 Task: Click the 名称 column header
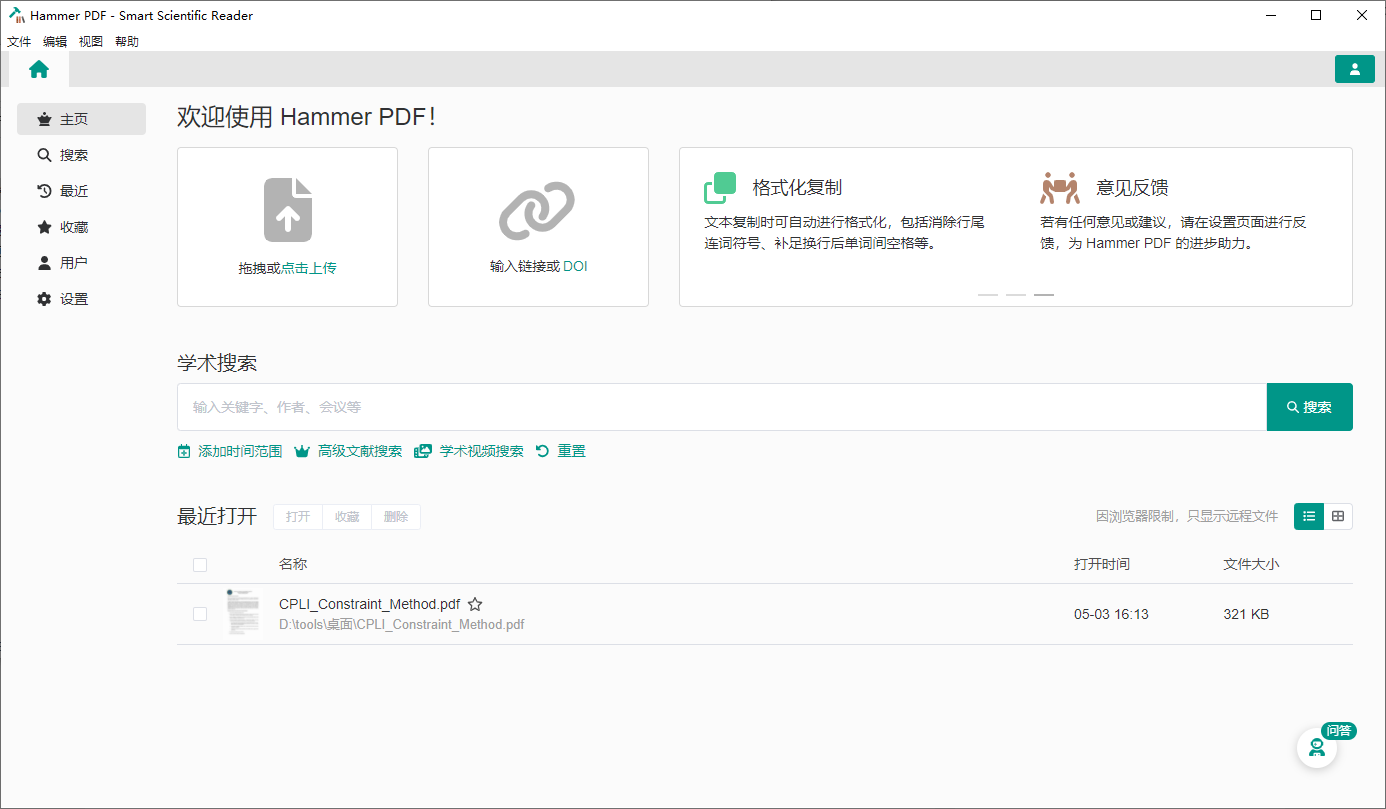(x=293, y=564)
